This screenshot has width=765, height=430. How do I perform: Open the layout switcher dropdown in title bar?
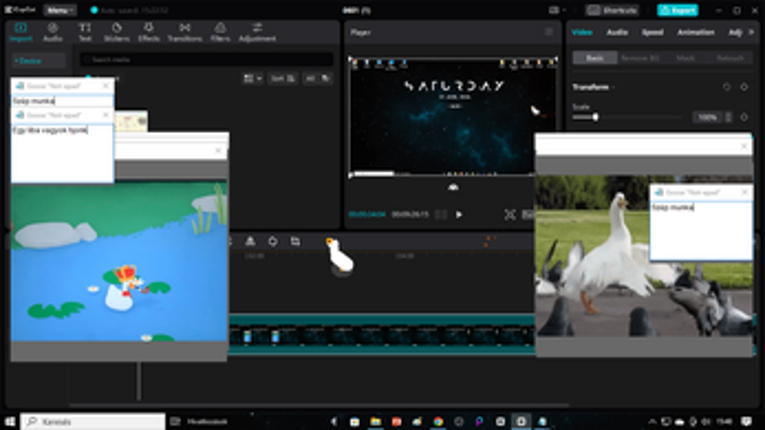557,10
